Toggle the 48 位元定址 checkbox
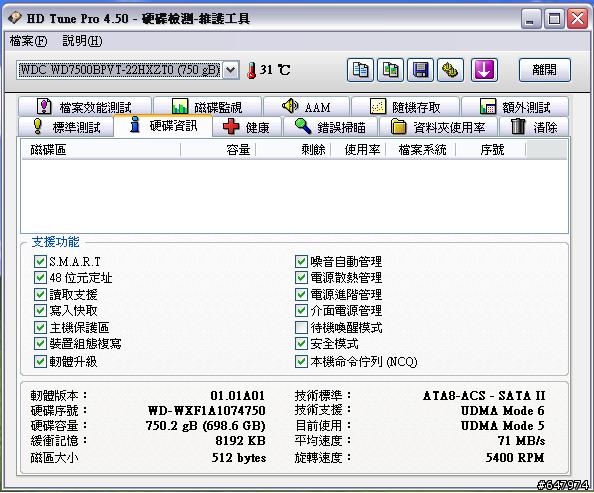 tap(40, 277)
